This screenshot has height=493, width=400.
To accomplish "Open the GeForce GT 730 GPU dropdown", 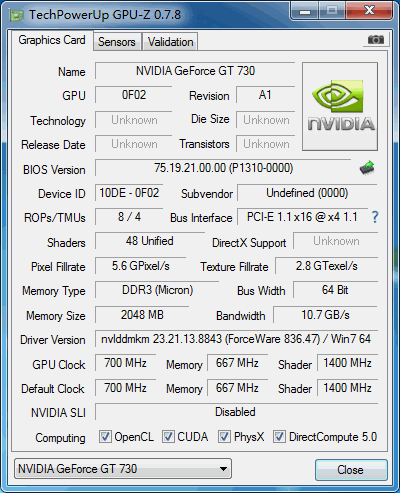I will [123, 469].
